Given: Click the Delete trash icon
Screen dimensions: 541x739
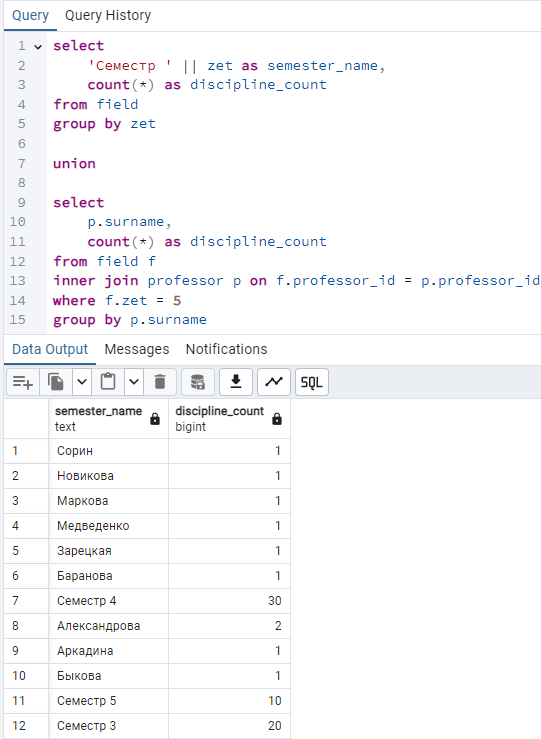Looking at the screenshot, I should tap(160, 382).
